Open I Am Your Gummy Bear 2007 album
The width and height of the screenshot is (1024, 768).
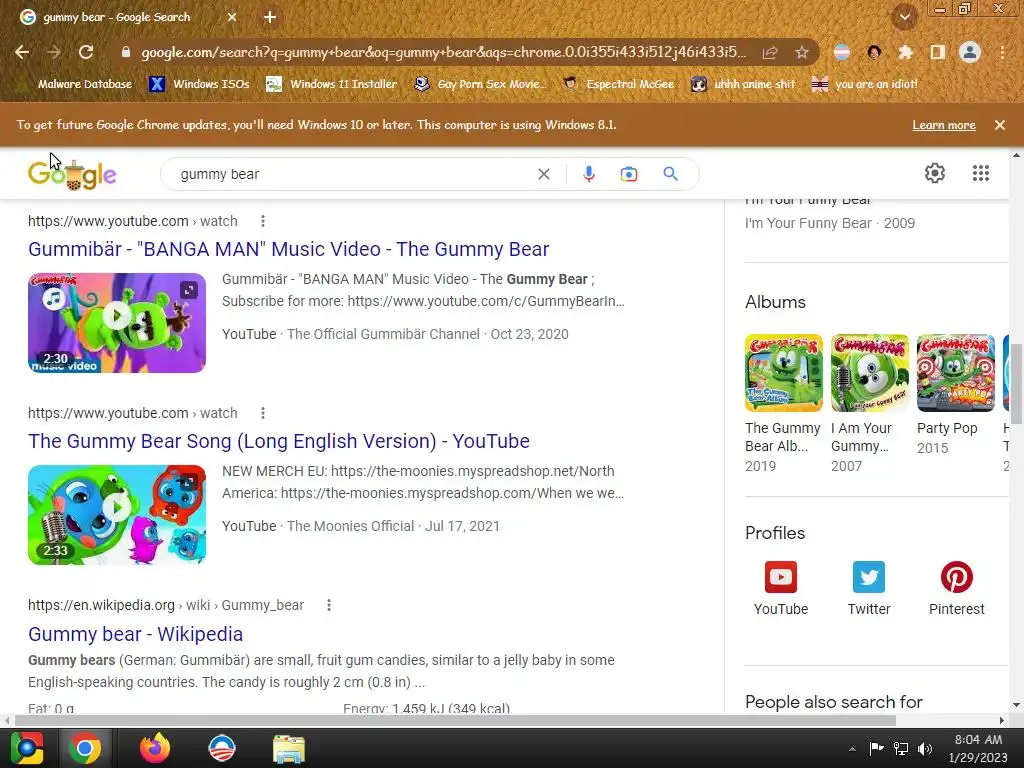[869, 373]
